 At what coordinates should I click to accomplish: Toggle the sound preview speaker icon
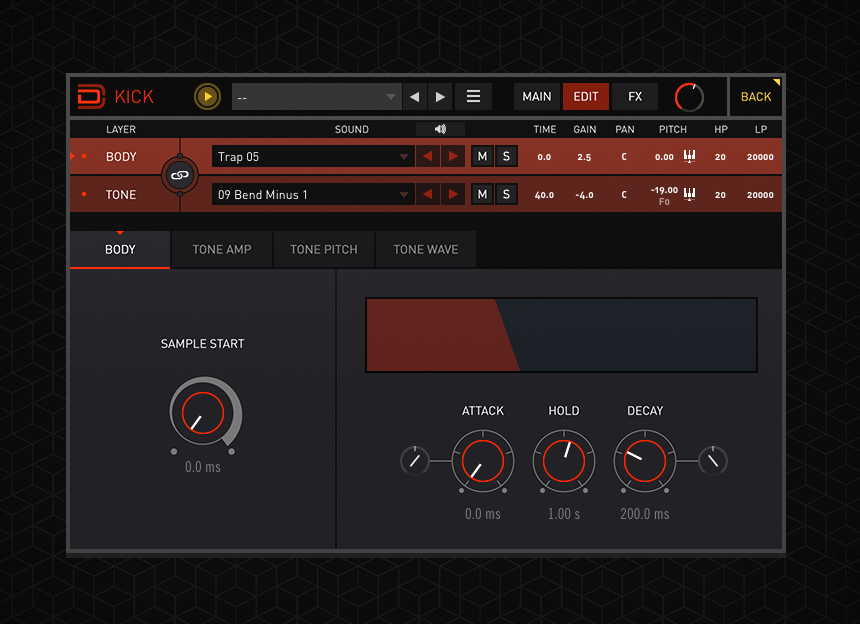click(x=440, y=129)
